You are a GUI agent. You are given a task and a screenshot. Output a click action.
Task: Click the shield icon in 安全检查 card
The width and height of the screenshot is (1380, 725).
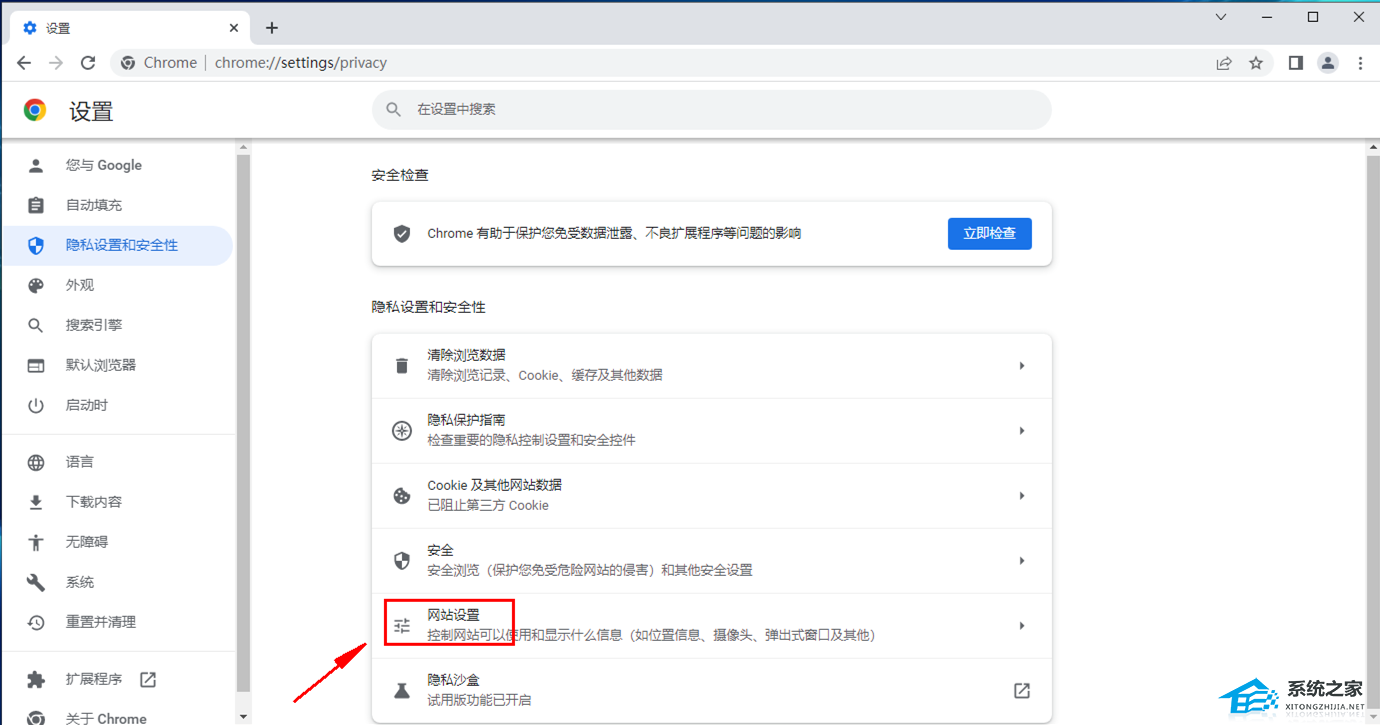coord(402,234)
